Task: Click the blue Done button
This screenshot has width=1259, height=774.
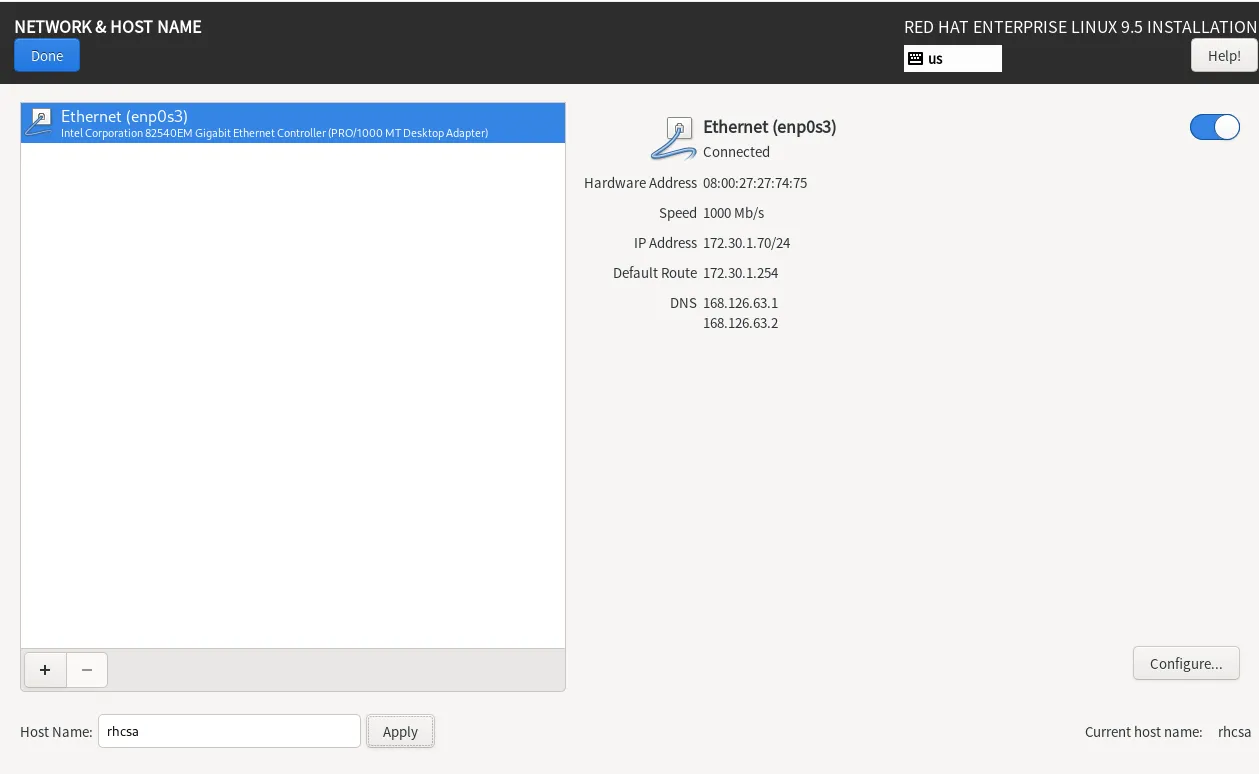Action: [47, 56]
